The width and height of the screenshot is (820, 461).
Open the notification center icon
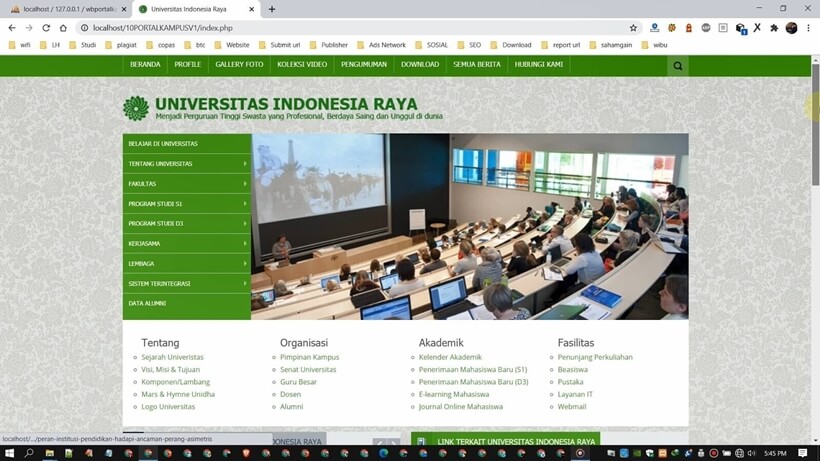(803, 453)
